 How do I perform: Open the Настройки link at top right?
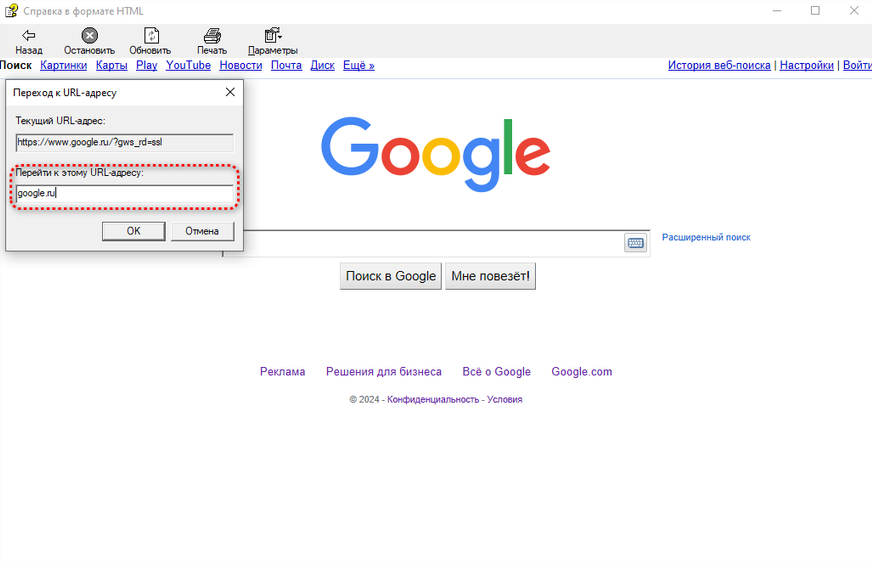point(806,65)
